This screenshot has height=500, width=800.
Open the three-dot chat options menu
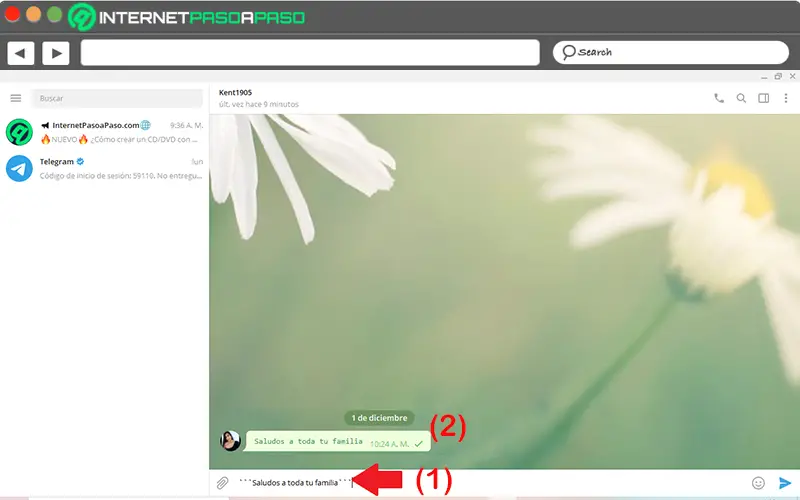tap(786, 98)
